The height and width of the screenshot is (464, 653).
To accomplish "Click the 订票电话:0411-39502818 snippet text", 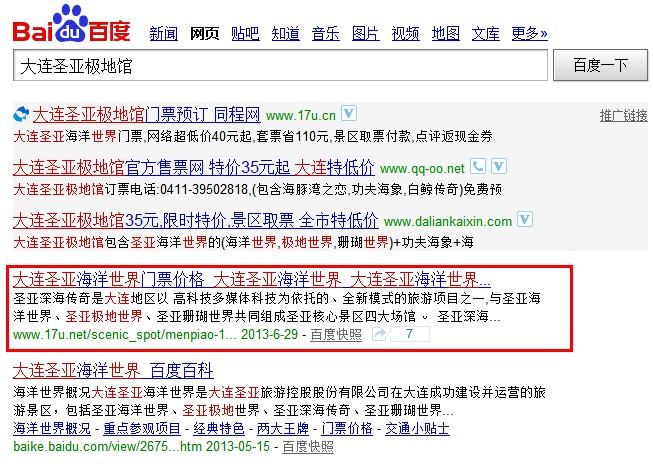I will [x=177, y=190].
